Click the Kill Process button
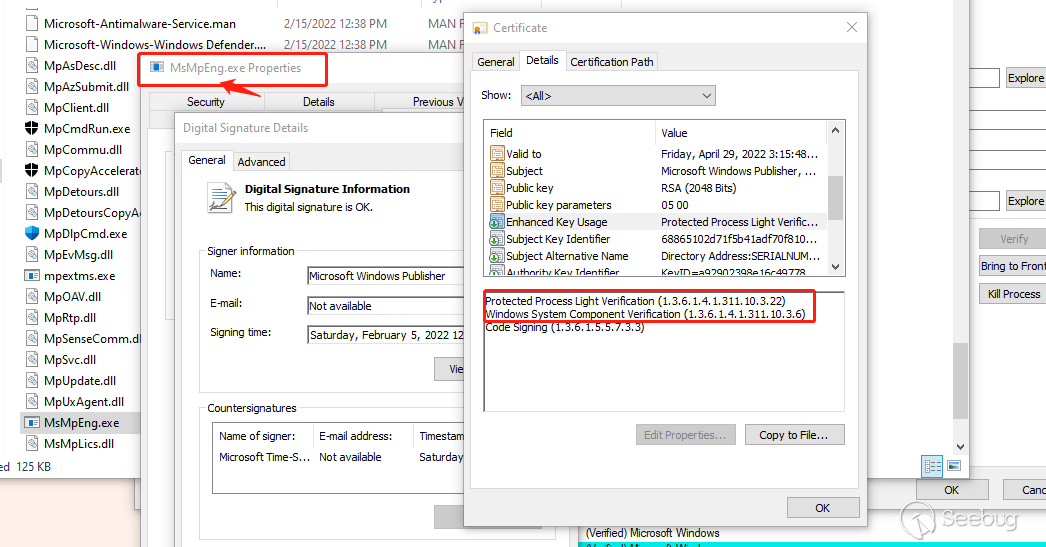 click(x=1012, y=294)
